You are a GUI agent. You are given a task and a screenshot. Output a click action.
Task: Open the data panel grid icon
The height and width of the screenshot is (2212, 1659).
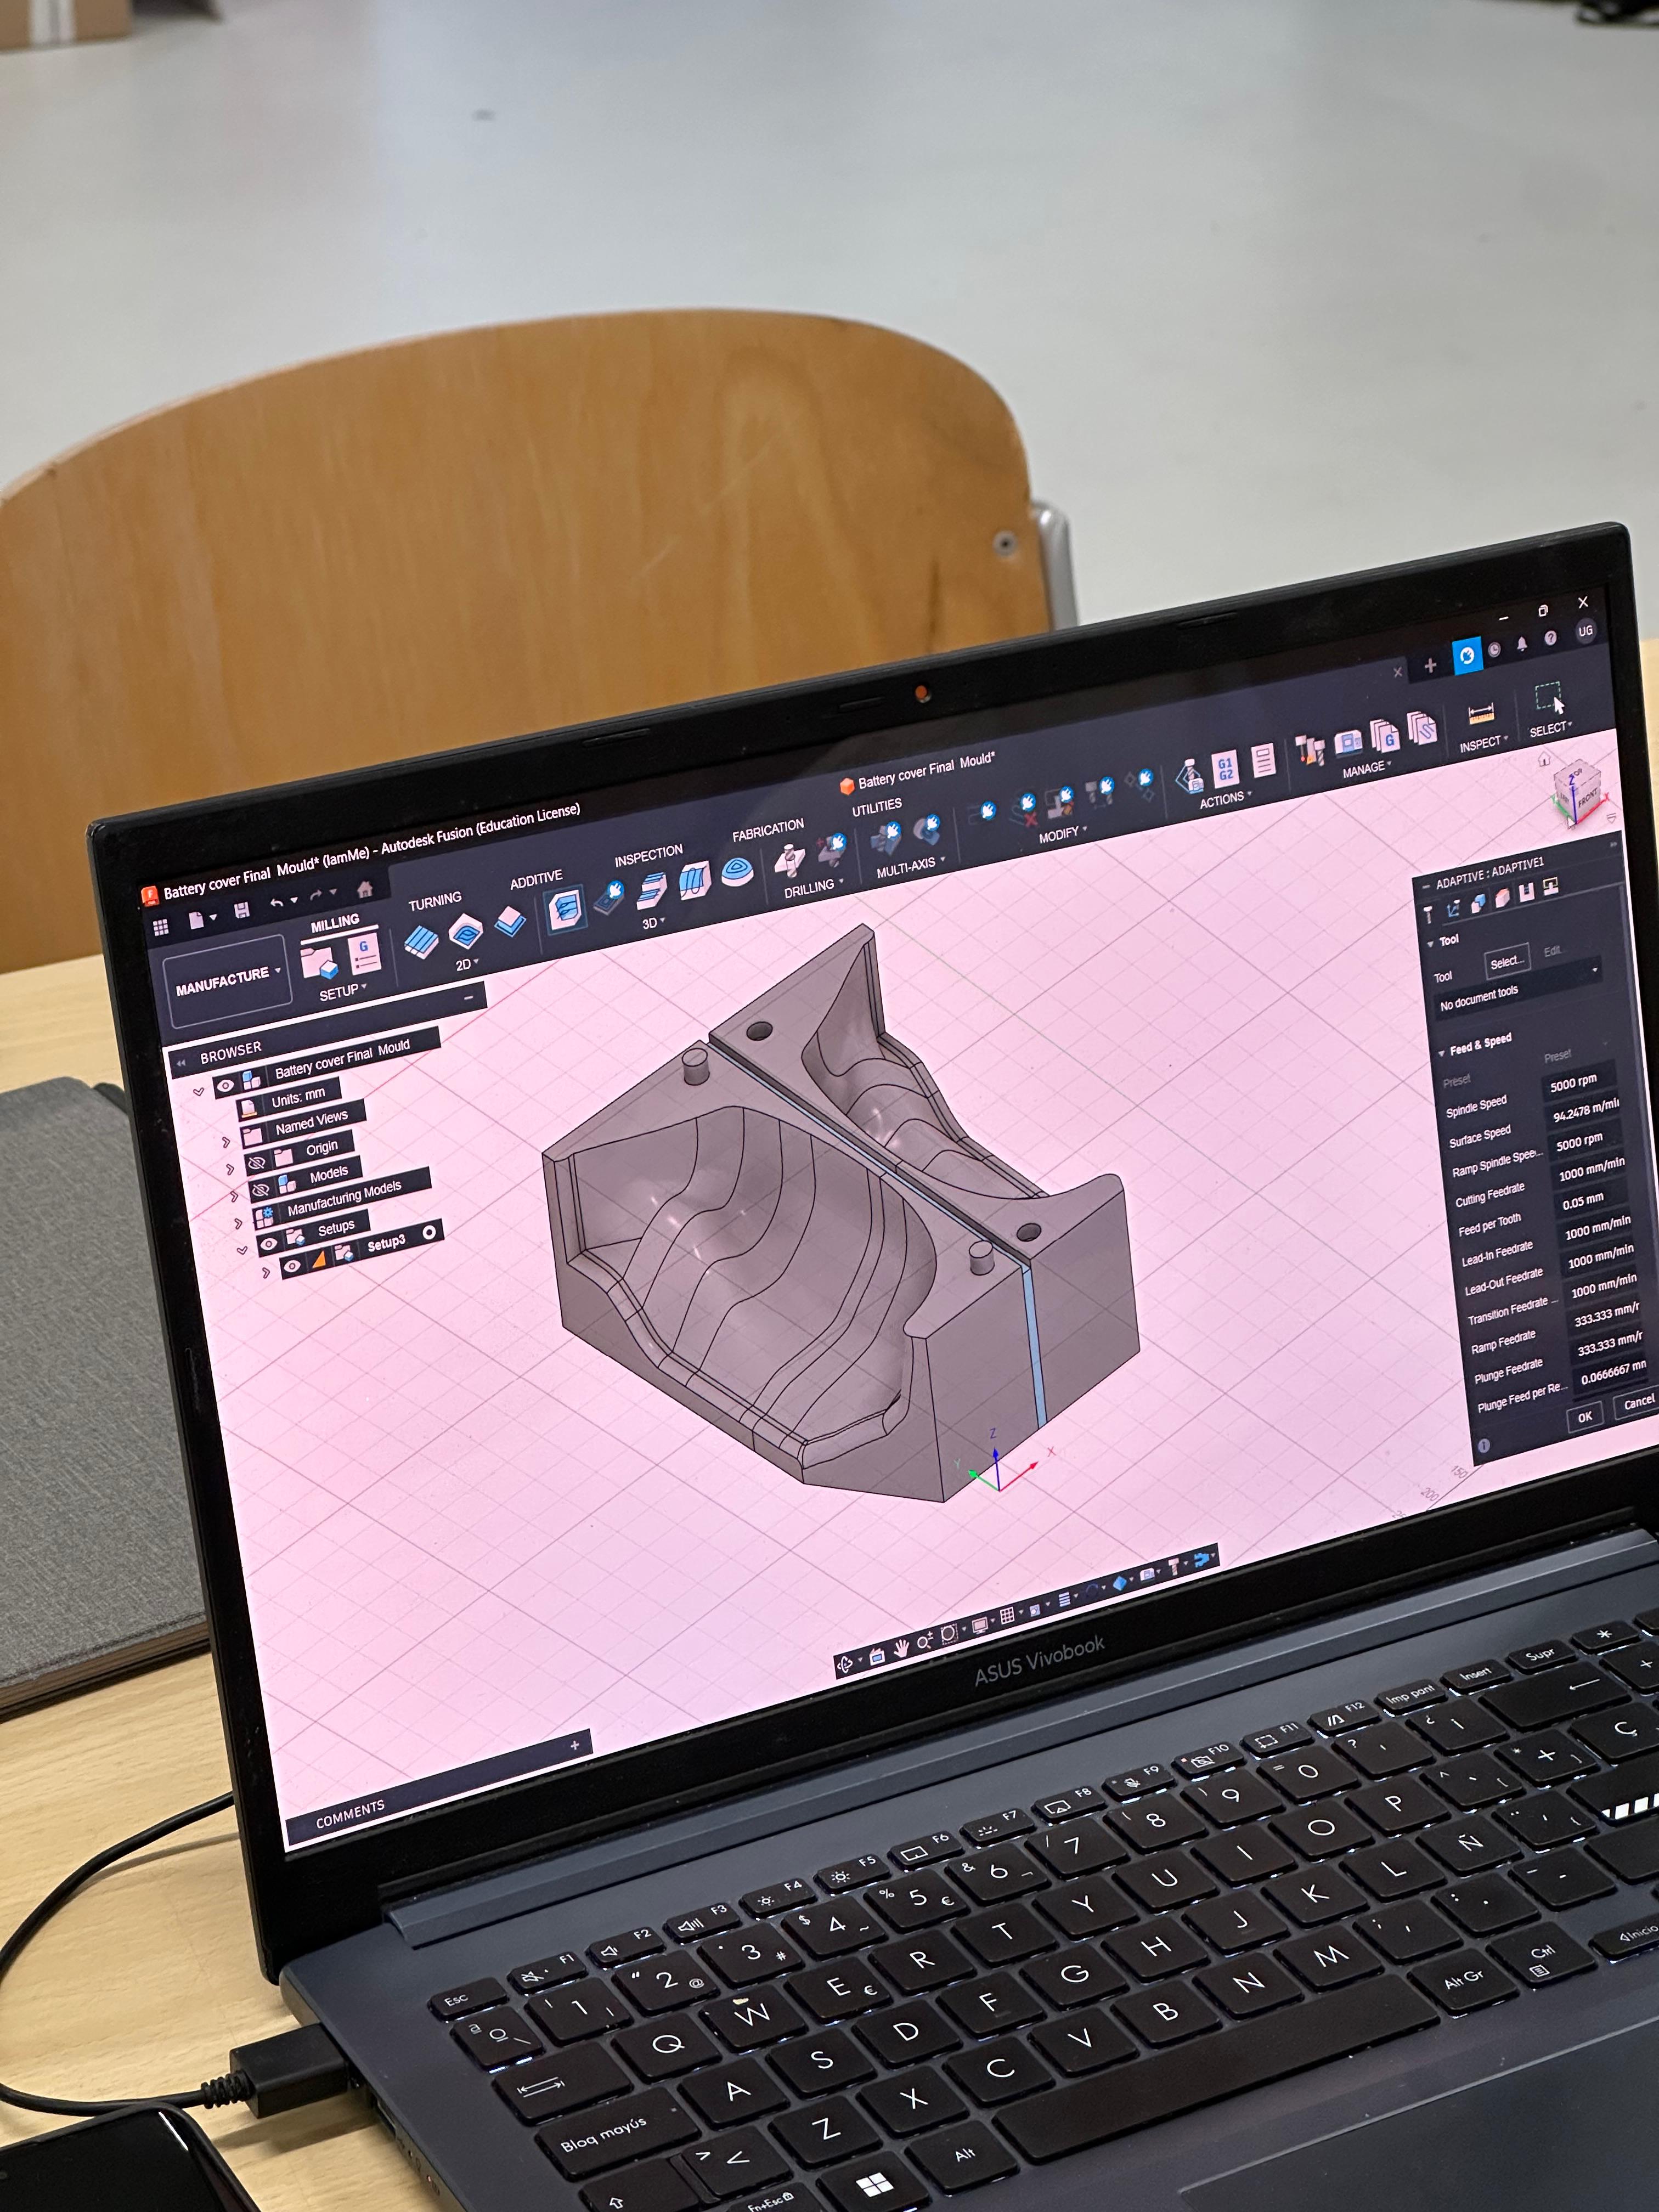pyautogui.click(x=160, y=928)
